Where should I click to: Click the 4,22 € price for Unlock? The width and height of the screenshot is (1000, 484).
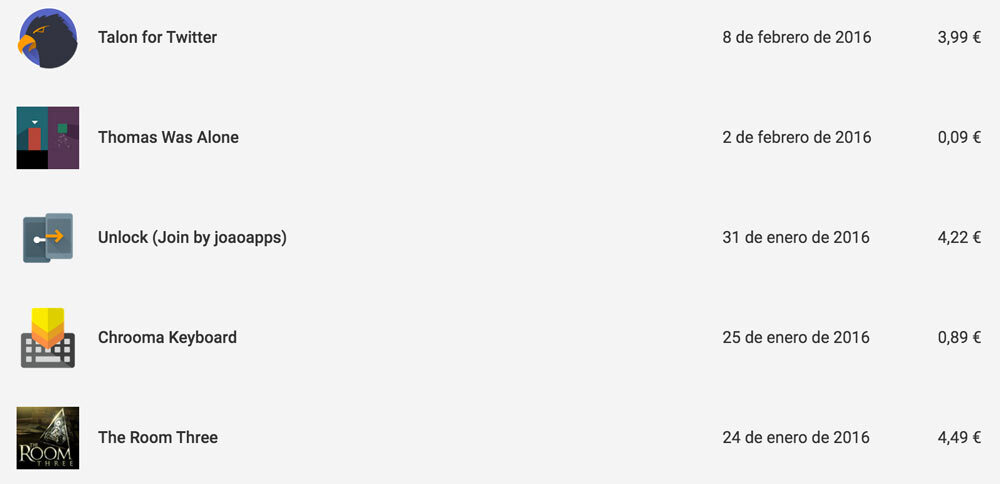click(x=959, y=238)
